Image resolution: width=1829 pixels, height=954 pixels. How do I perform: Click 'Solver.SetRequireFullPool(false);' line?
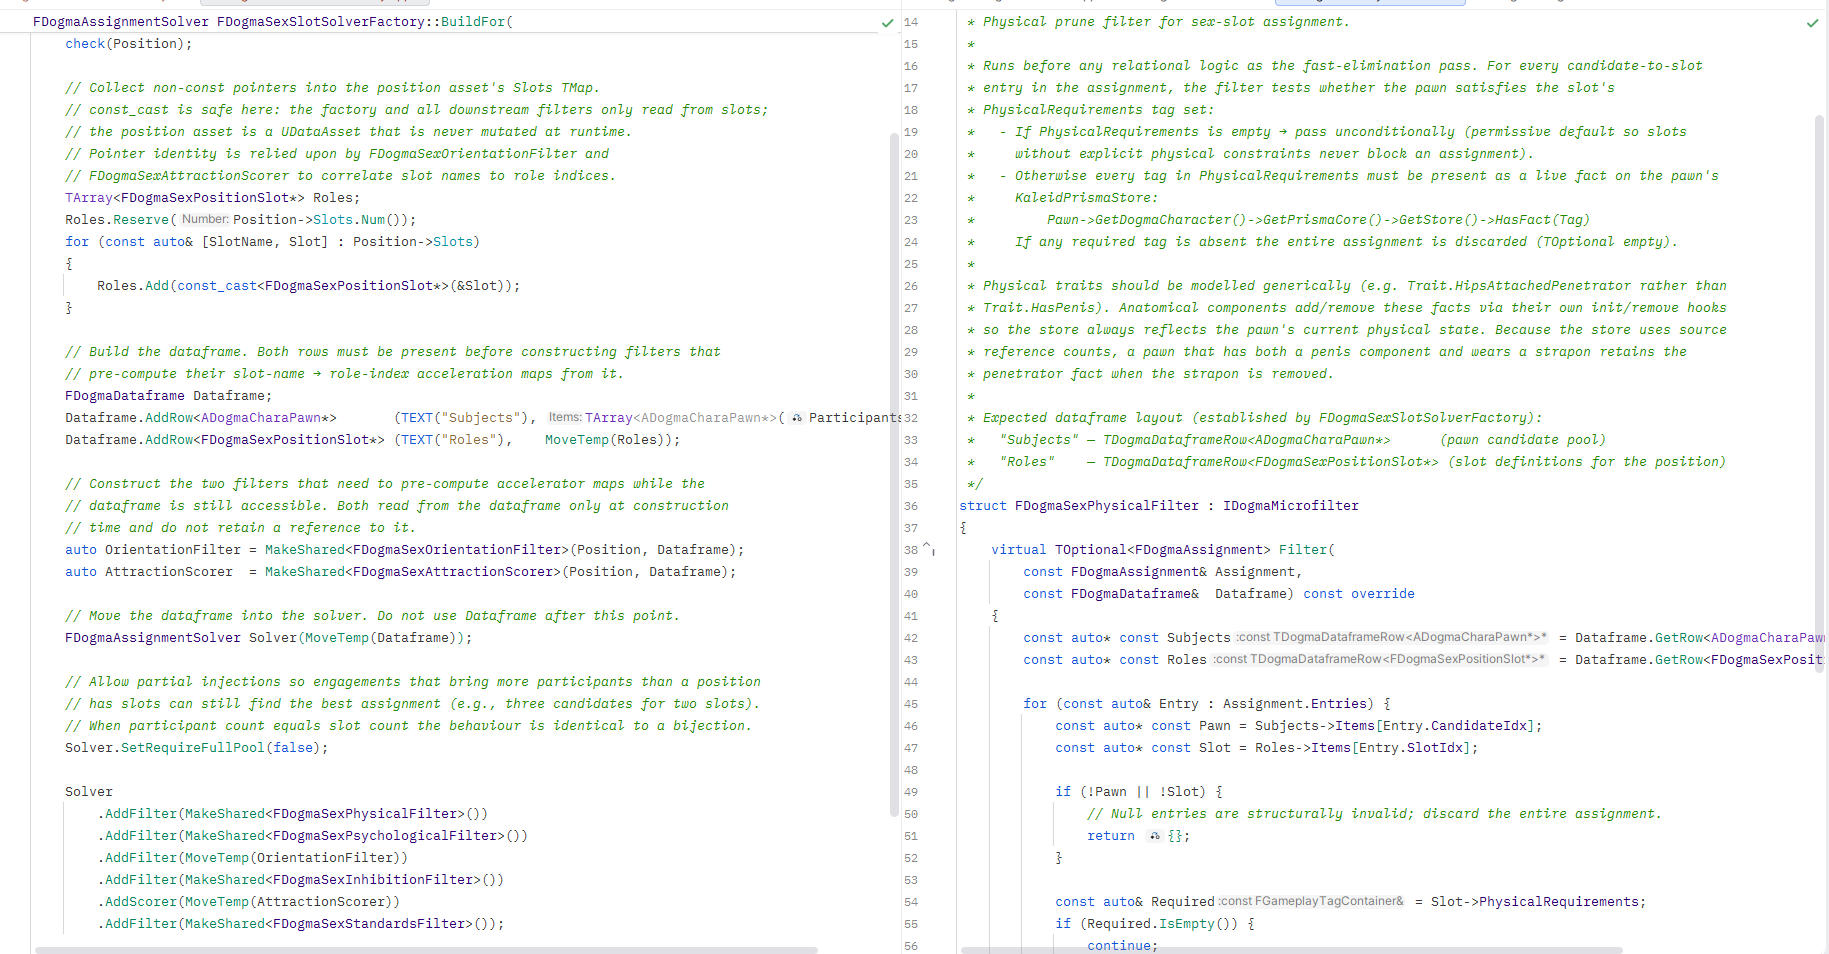[x=197, y=748]
